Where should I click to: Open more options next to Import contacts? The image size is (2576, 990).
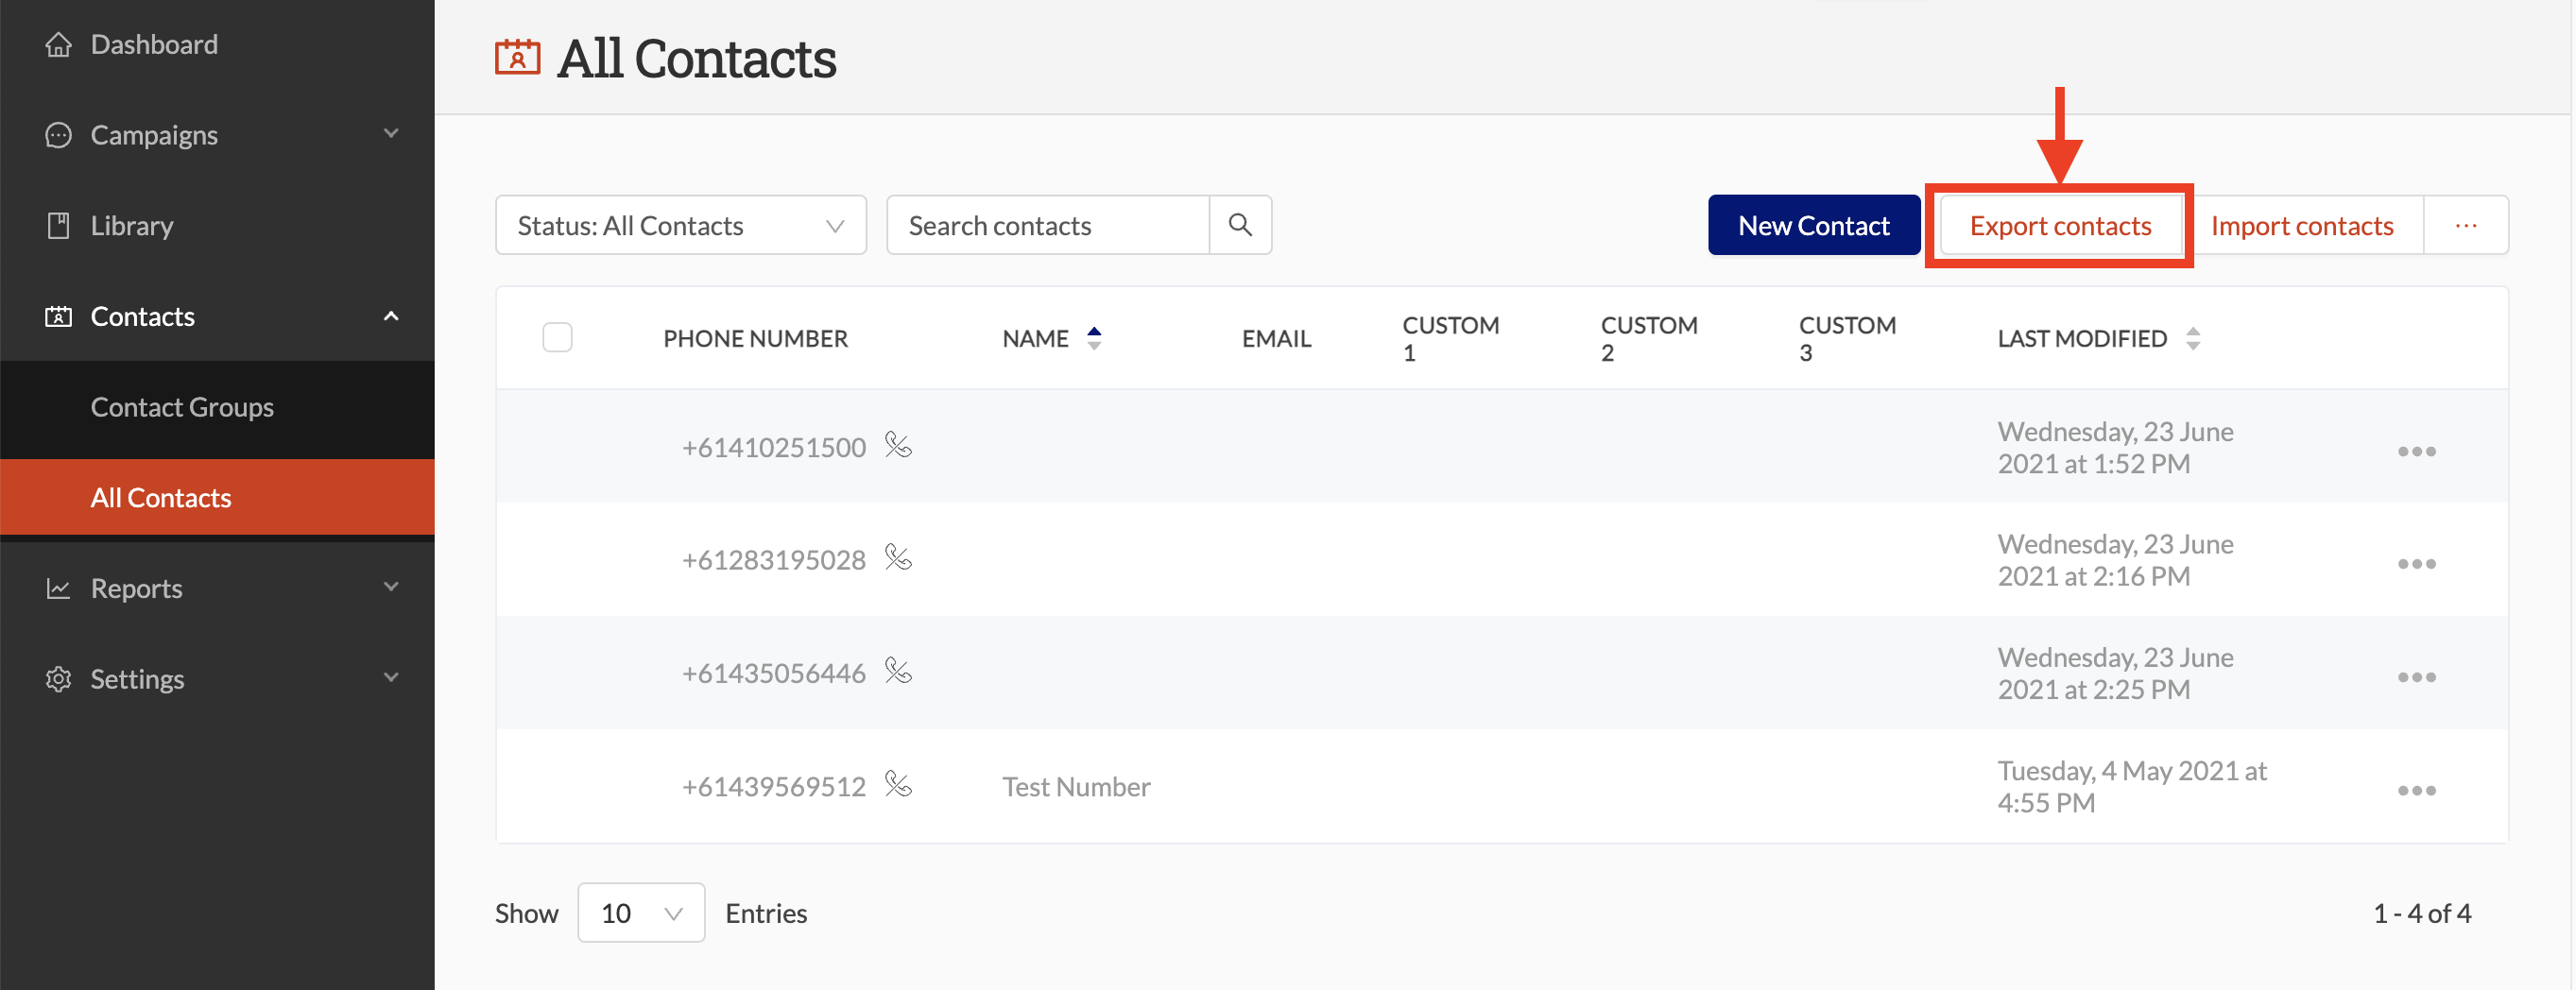coord(2466,225)
